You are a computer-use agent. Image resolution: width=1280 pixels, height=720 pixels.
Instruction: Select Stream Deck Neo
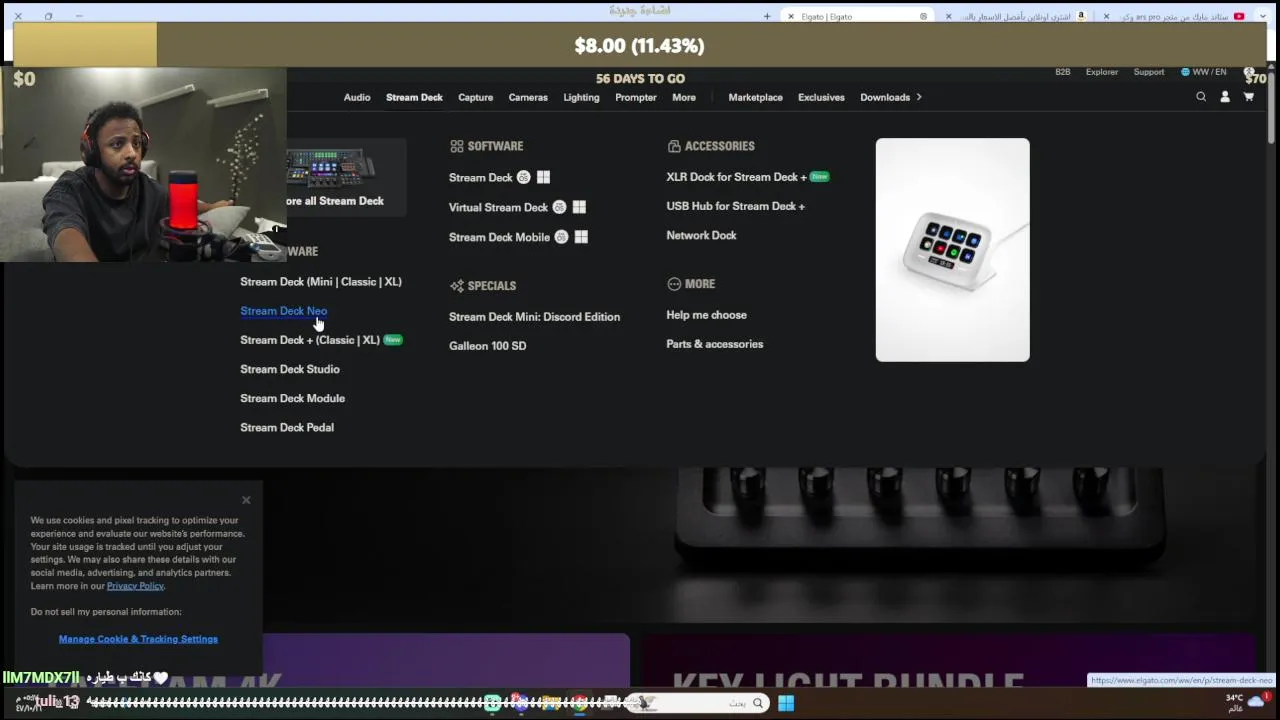(283, 311)
